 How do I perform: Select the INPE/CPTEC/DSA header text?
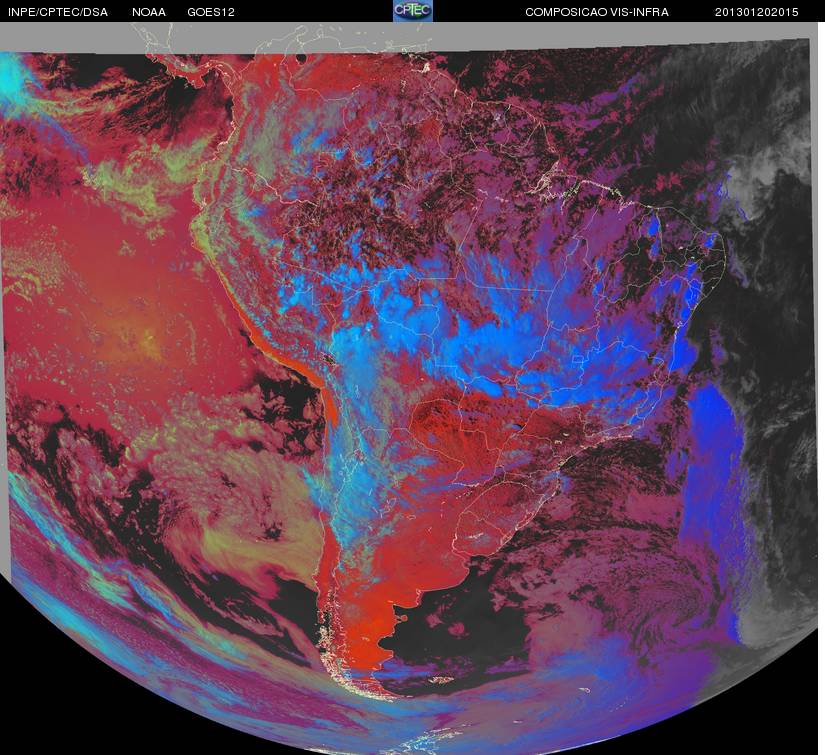[58, 12]
